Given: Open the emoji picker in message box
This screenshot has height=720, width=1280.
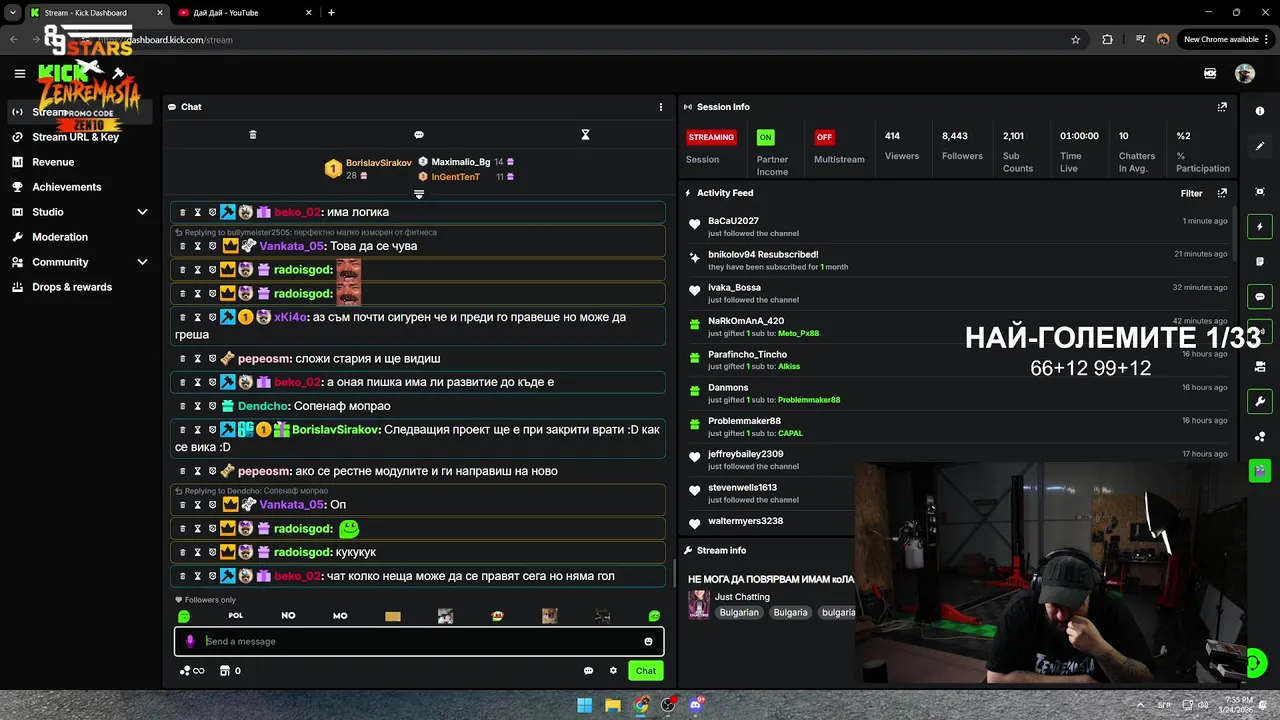Looking at the screenshot, I should pyautogui.click(x=648, y=641).
